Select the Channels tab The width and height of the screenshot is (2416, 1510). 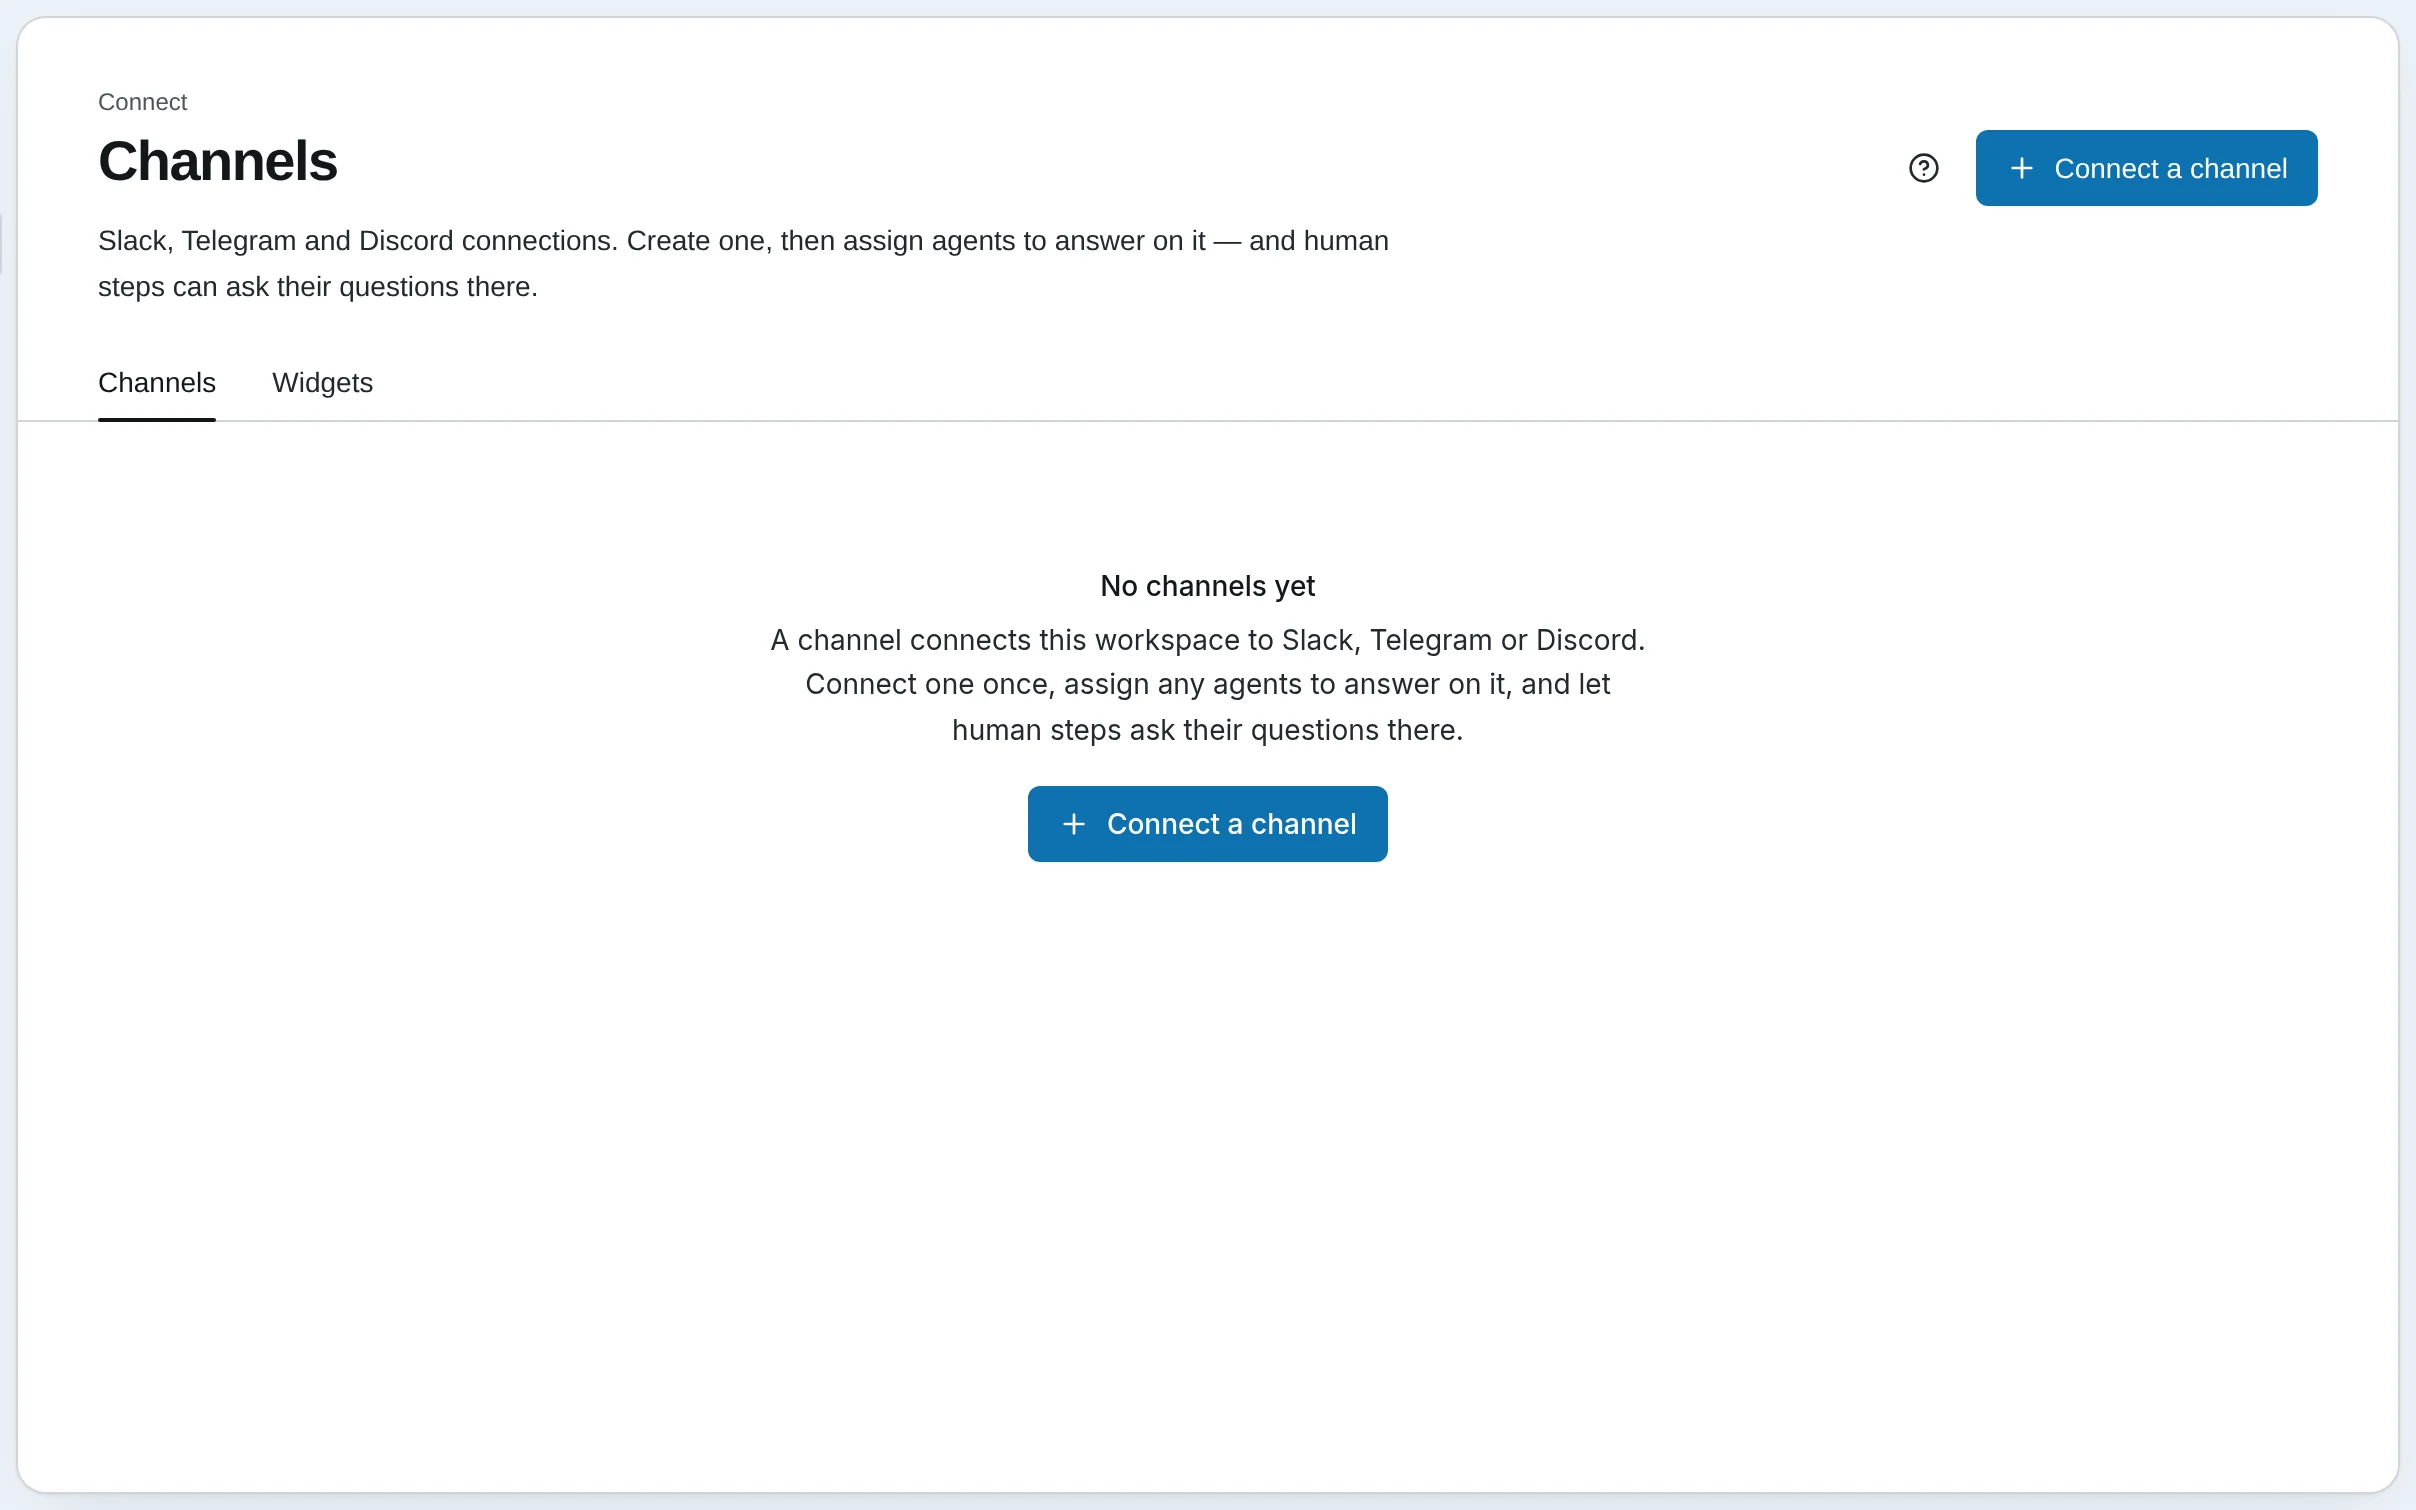157,383
